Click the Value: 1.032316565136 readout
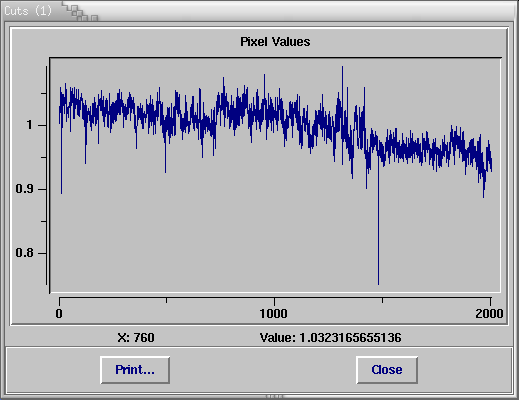Screen dimensions: 519x400 pyautogui.click(x=331, y=338)
